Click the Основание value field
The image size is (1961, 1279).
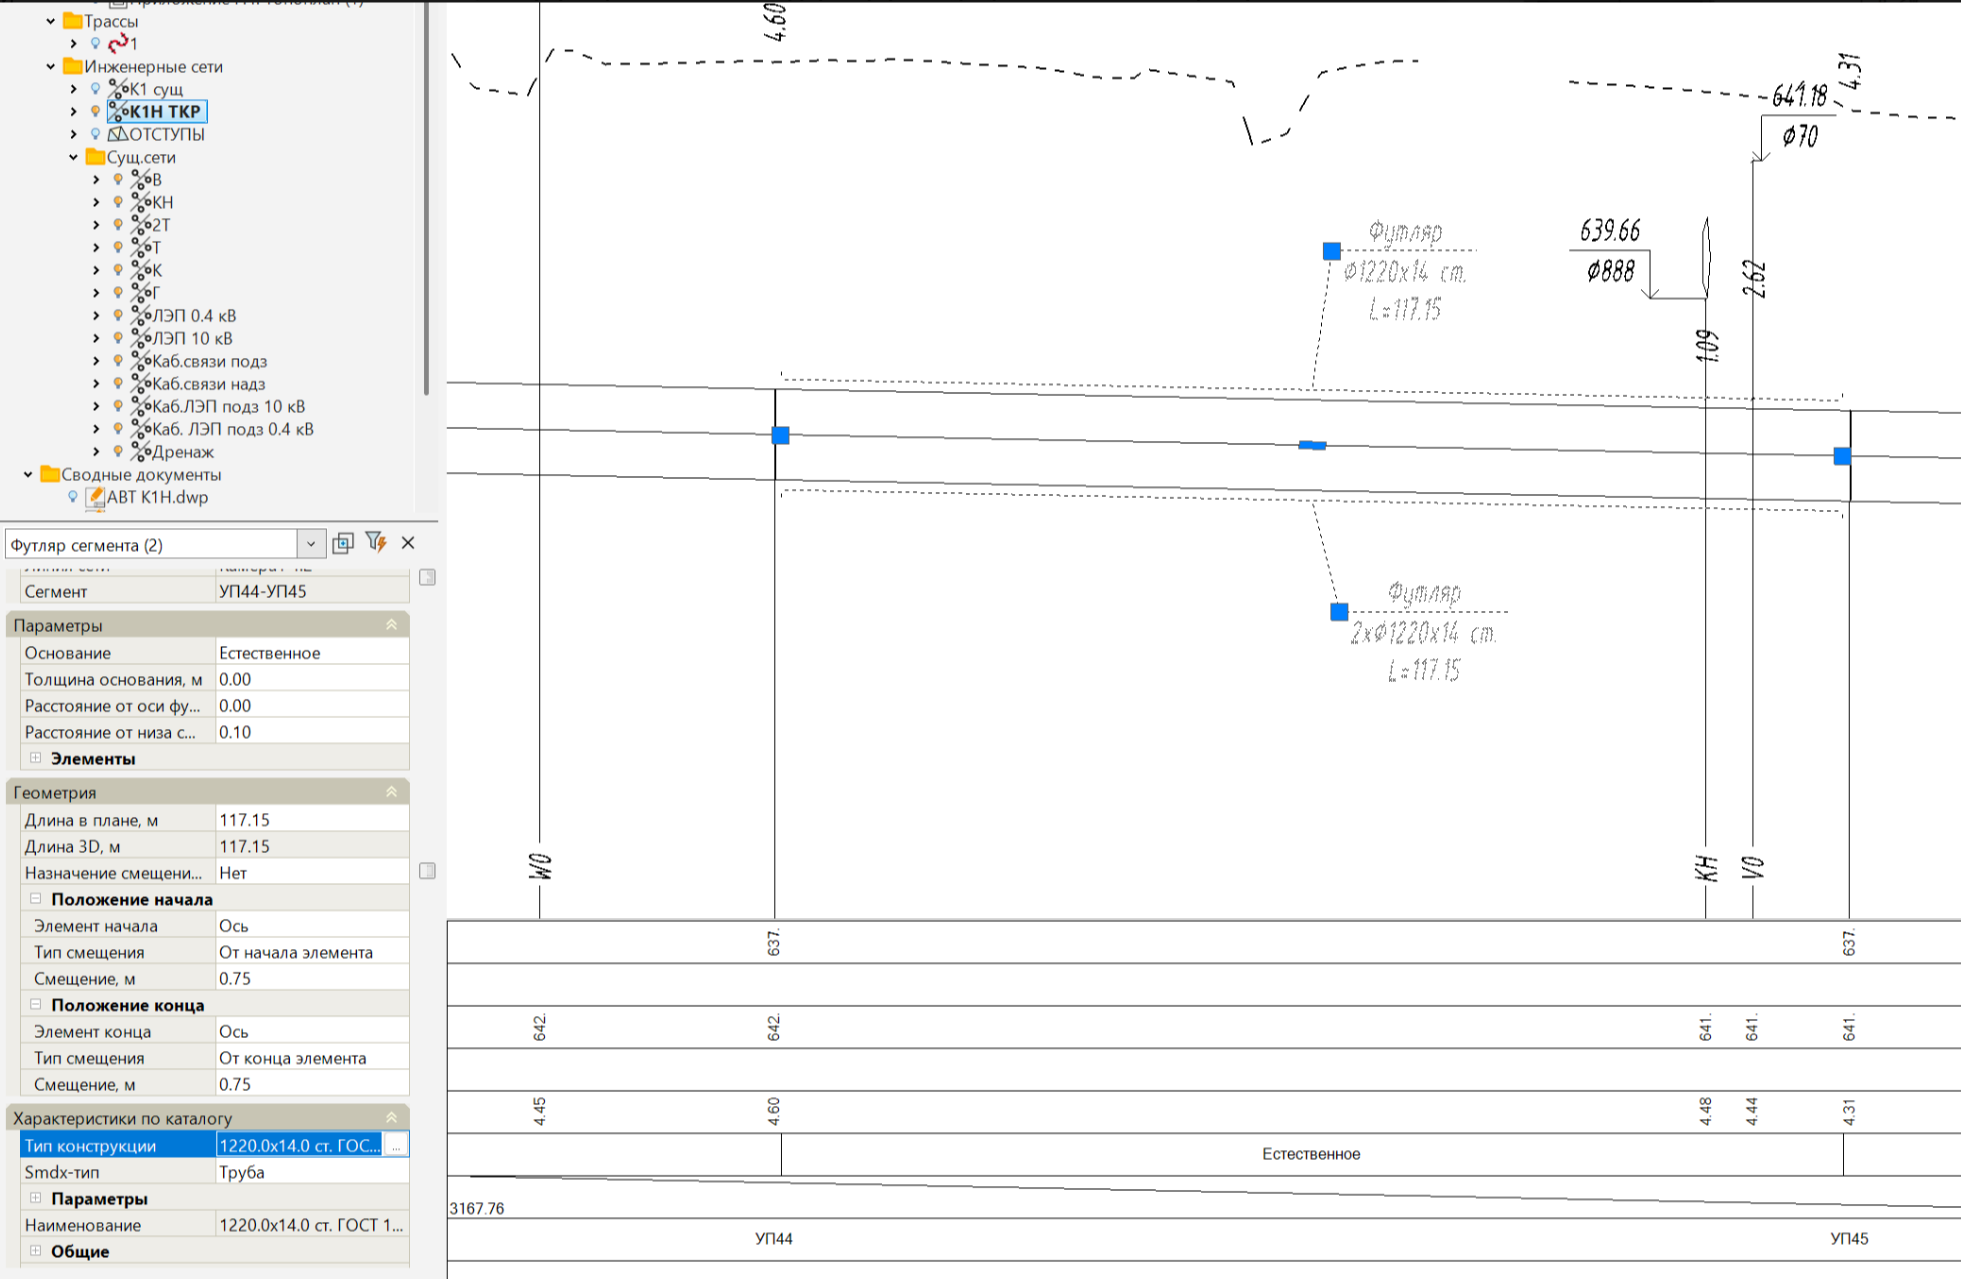tap(311, 653)
